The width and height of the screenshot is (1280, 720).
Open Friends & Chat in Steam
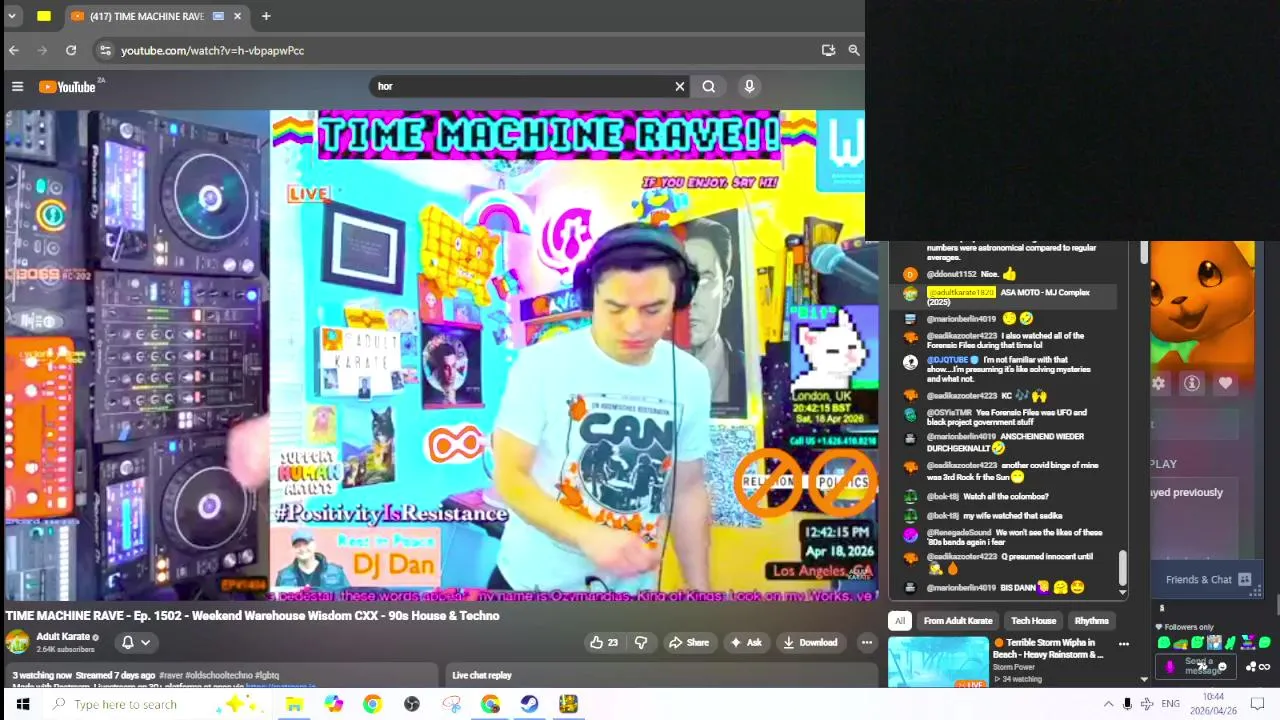1198,579
